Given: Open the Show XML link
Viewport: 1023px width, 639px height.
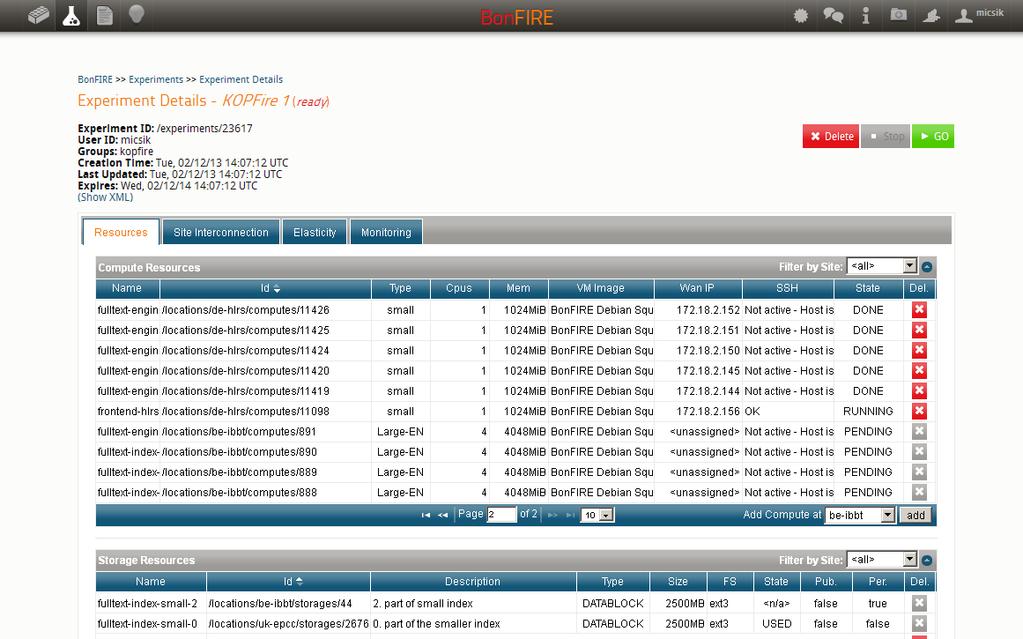Looking at the screenshot, I should (x=105, y=197).
